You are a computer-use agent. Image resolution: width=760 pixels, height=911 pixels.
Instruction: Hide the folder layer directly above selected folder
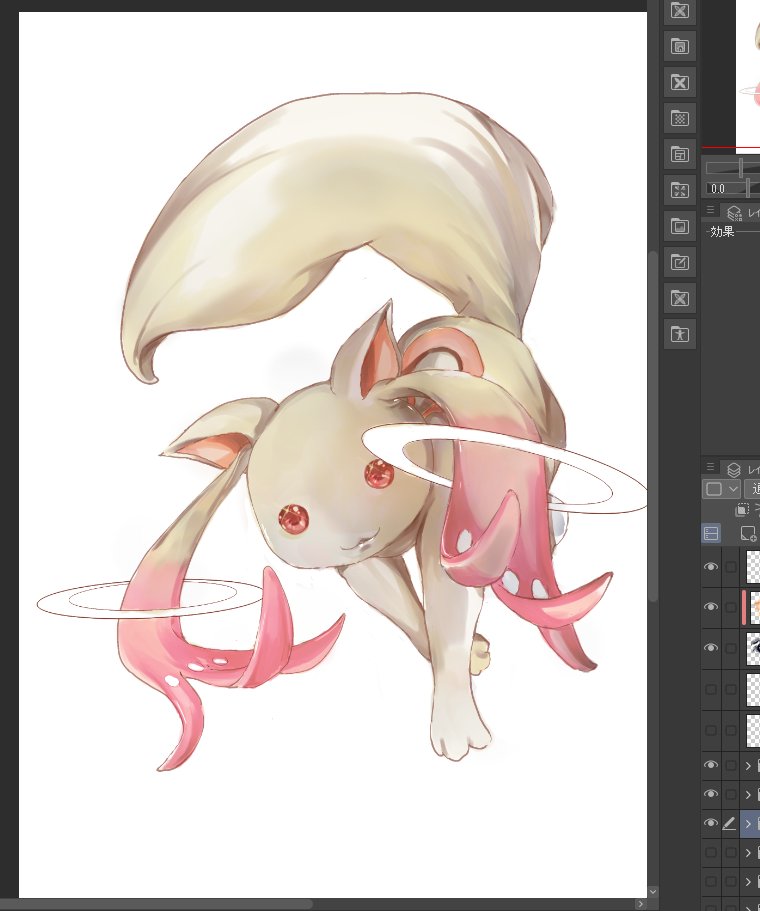(x=711, y=794)
